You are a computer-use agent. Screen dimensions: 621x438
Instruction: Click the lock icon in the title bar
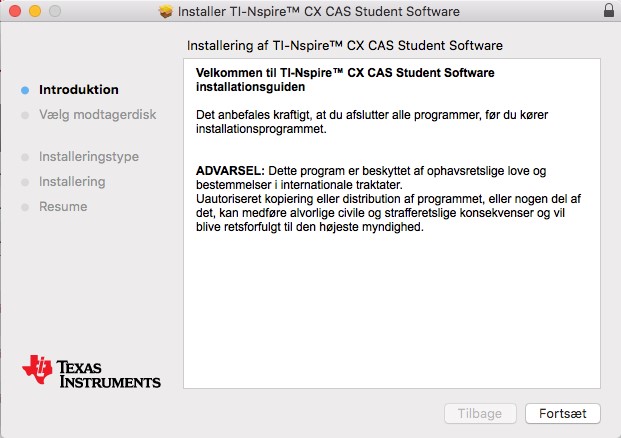609,10
